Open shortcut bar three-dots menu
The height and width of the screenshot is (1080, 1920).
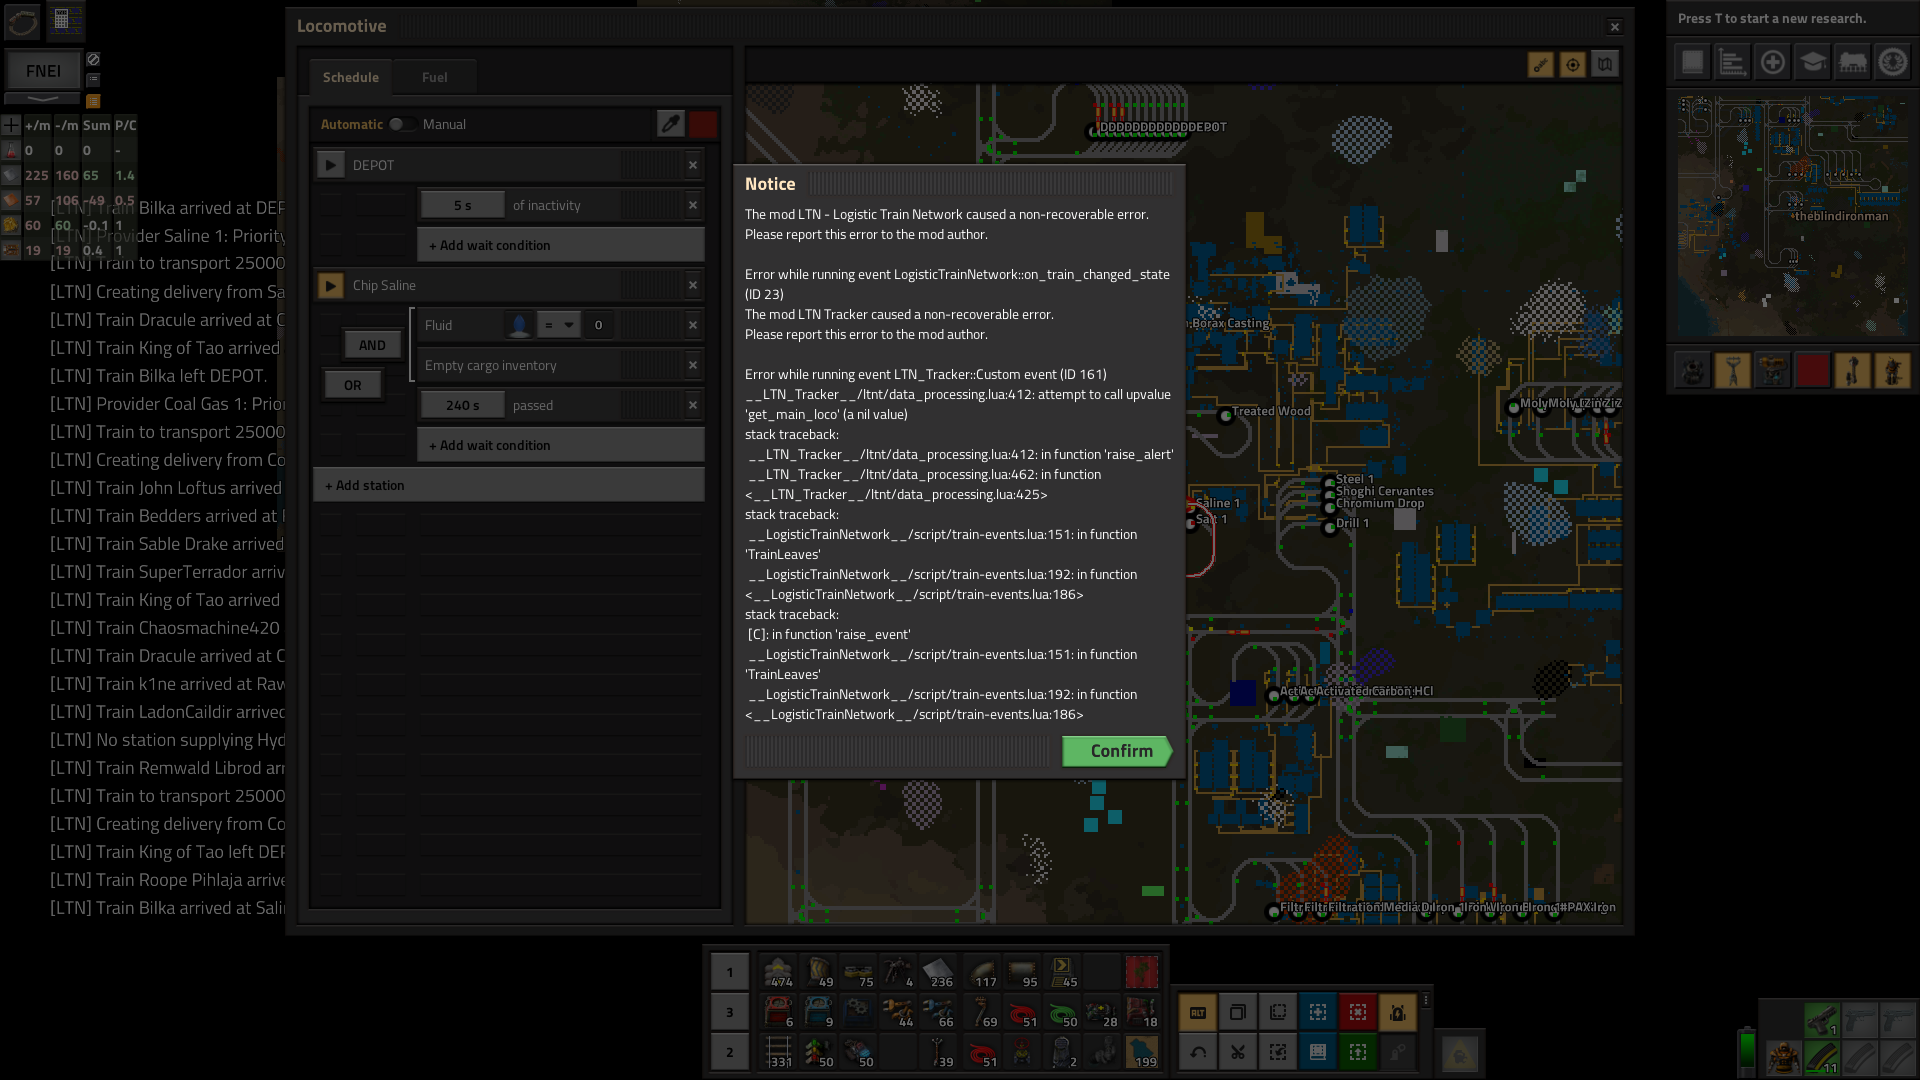tap(1425, 1000)
